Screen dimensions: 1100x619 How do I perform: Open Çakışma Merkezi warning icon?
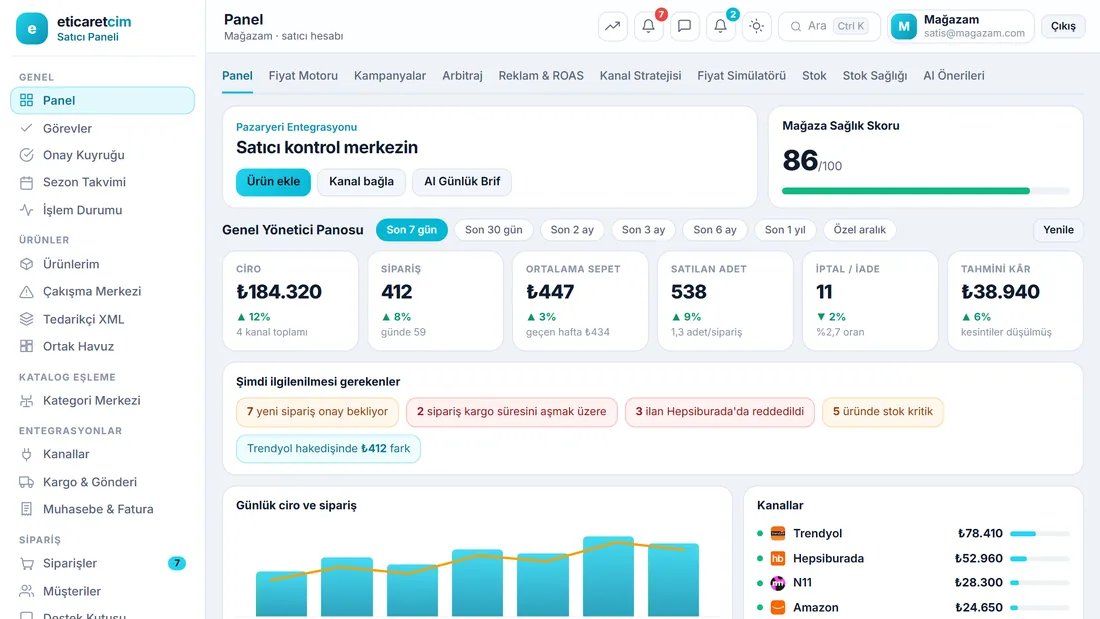coord(27,291)
